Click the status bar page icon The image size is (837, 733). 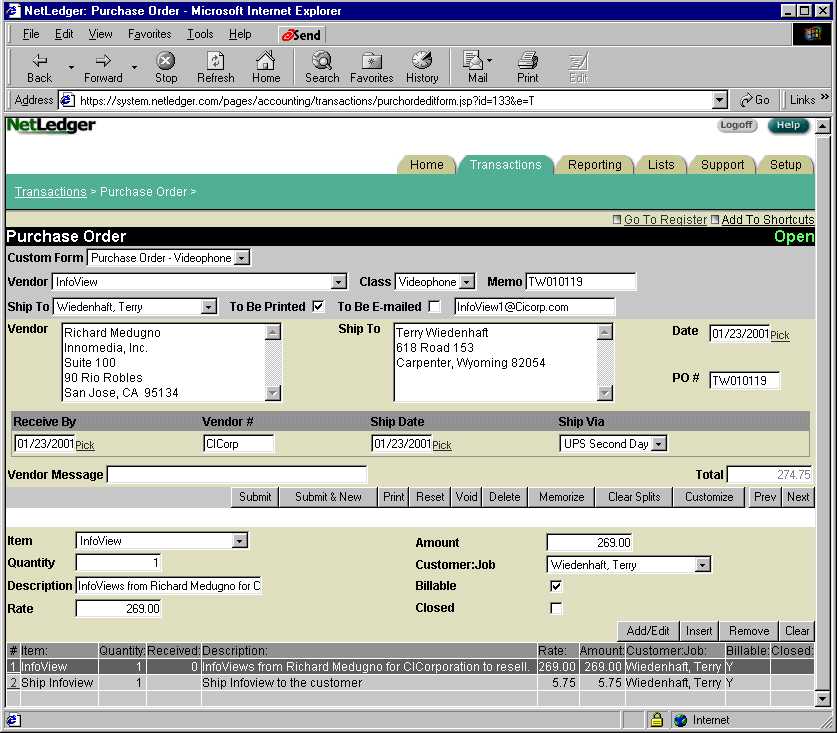(14, 720)
